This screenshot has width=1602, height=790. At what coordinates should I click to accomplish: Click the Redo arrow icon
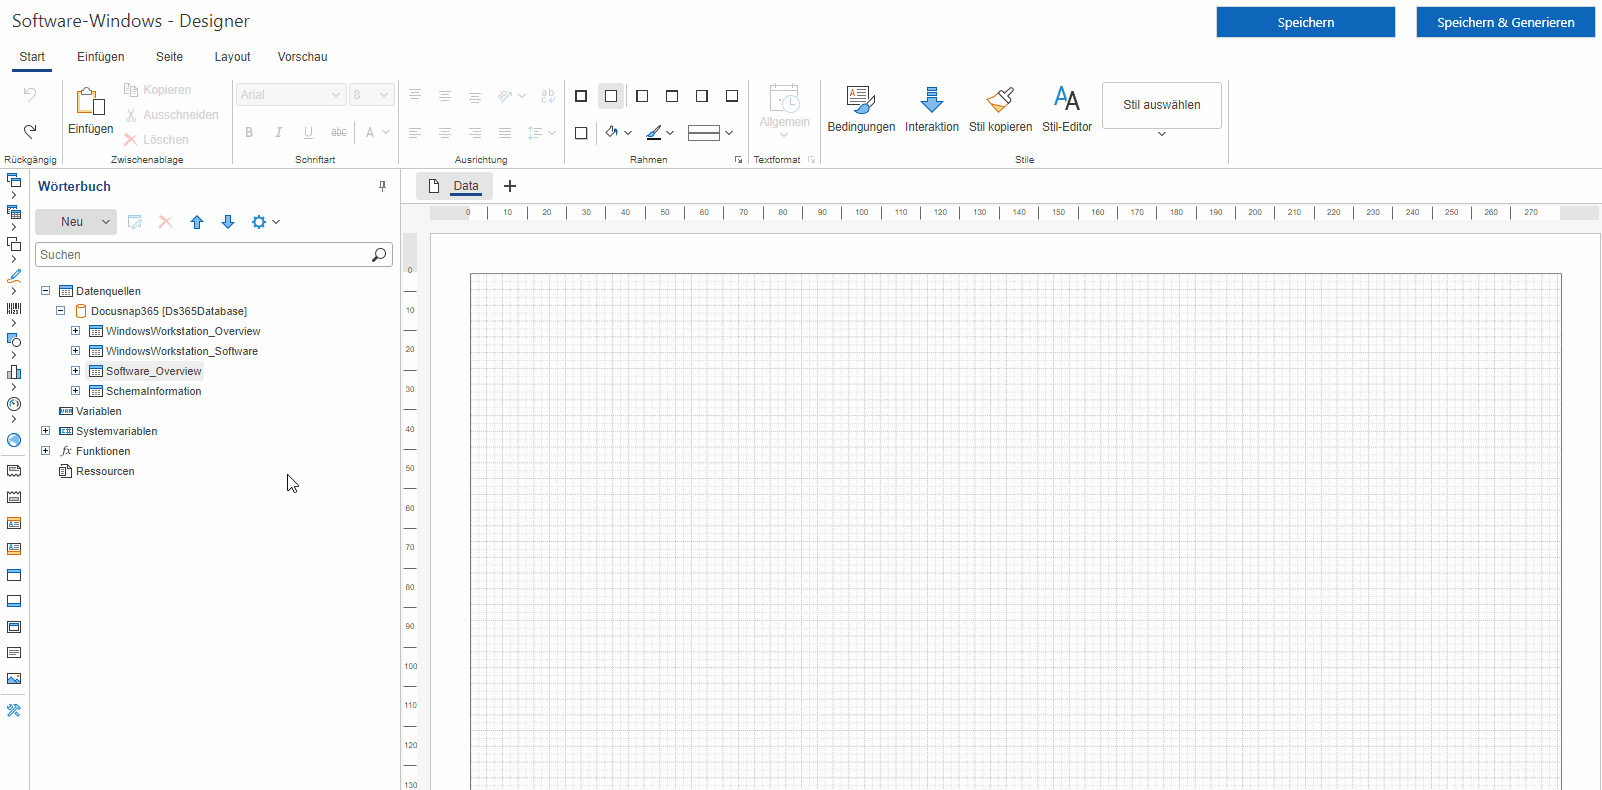[30, 131]
